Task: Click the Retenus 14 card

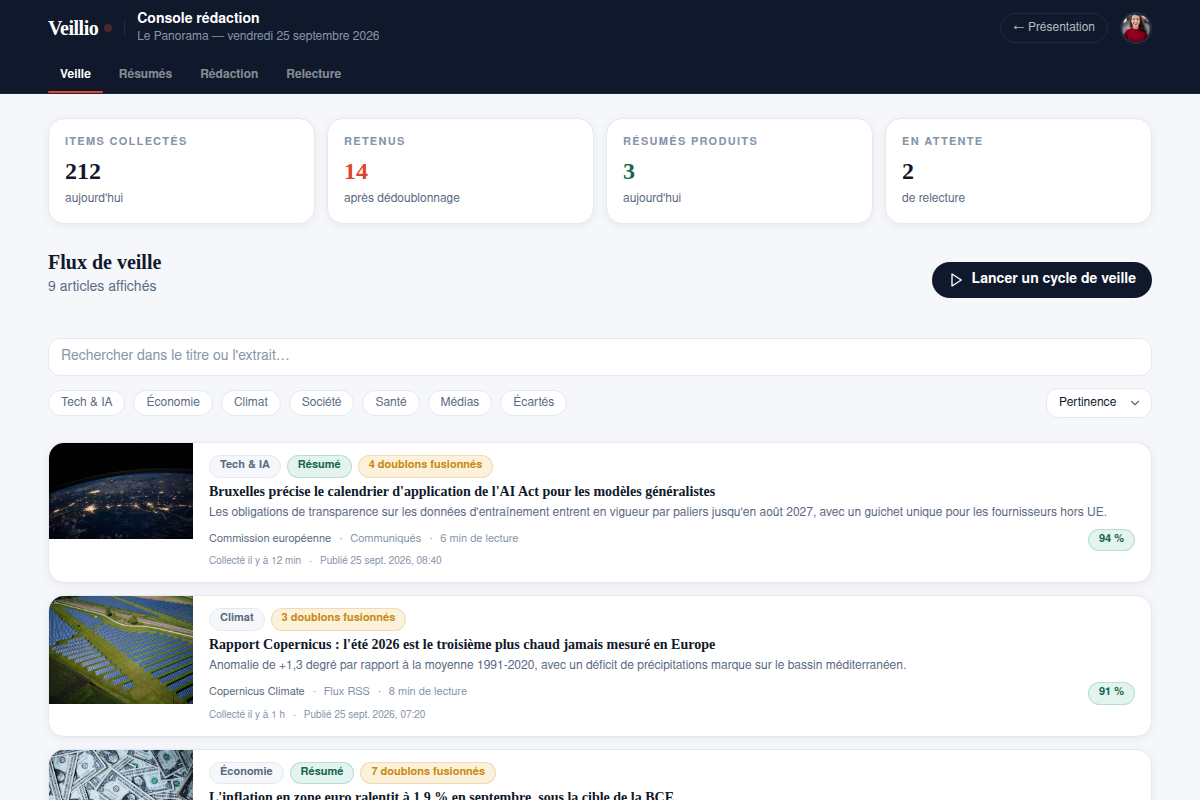Action: click(460, 171)
